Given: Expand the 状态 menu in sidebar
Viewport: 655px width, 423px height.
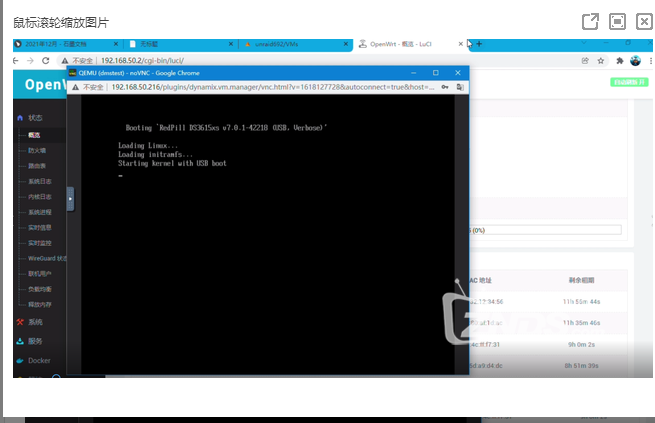Looking at the screenshot, I should click(x=35, y=118).
